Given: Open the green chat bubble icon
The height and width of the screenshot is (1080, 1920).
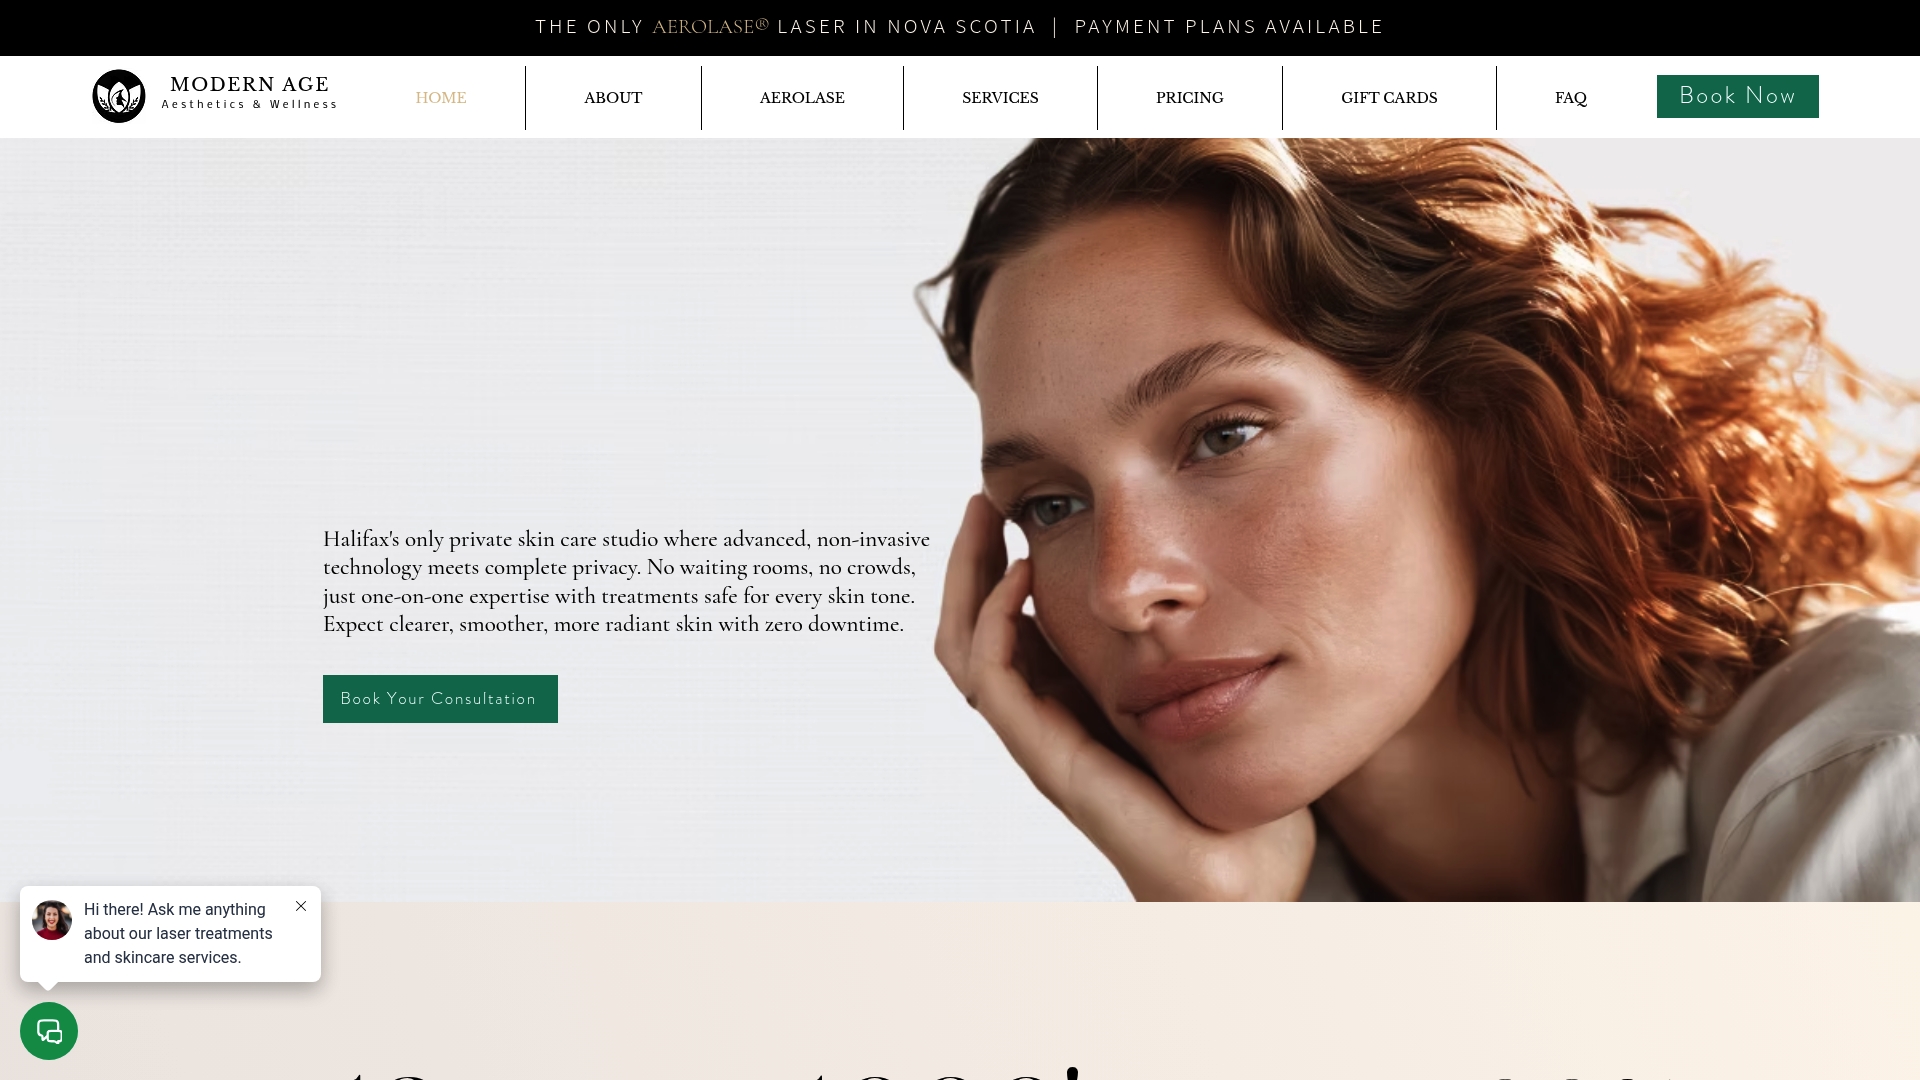Looking at the screenshot, I should click(49, 1031).
